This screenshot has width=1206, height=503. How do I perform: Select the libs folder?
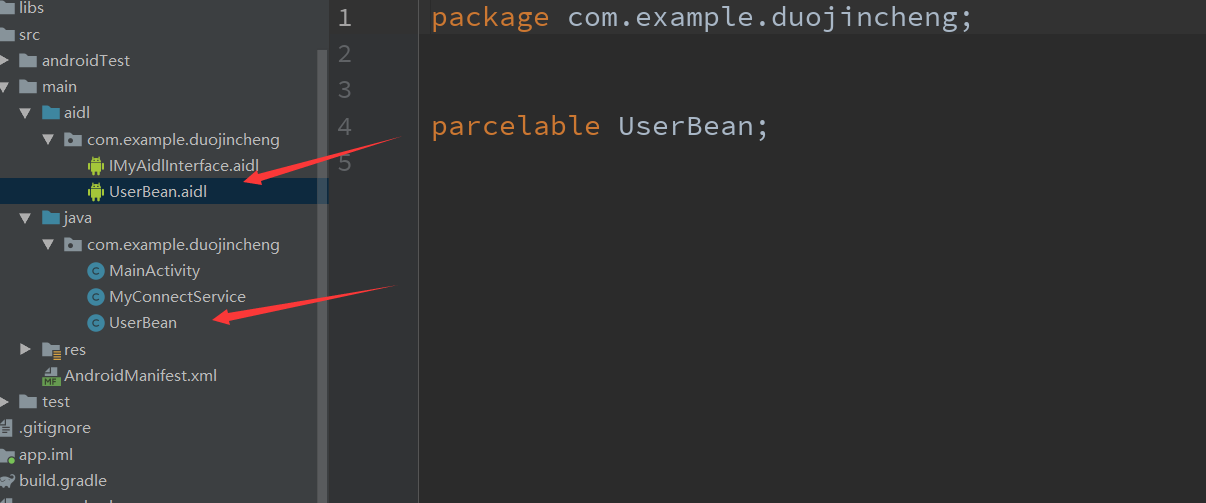[31, 8]
